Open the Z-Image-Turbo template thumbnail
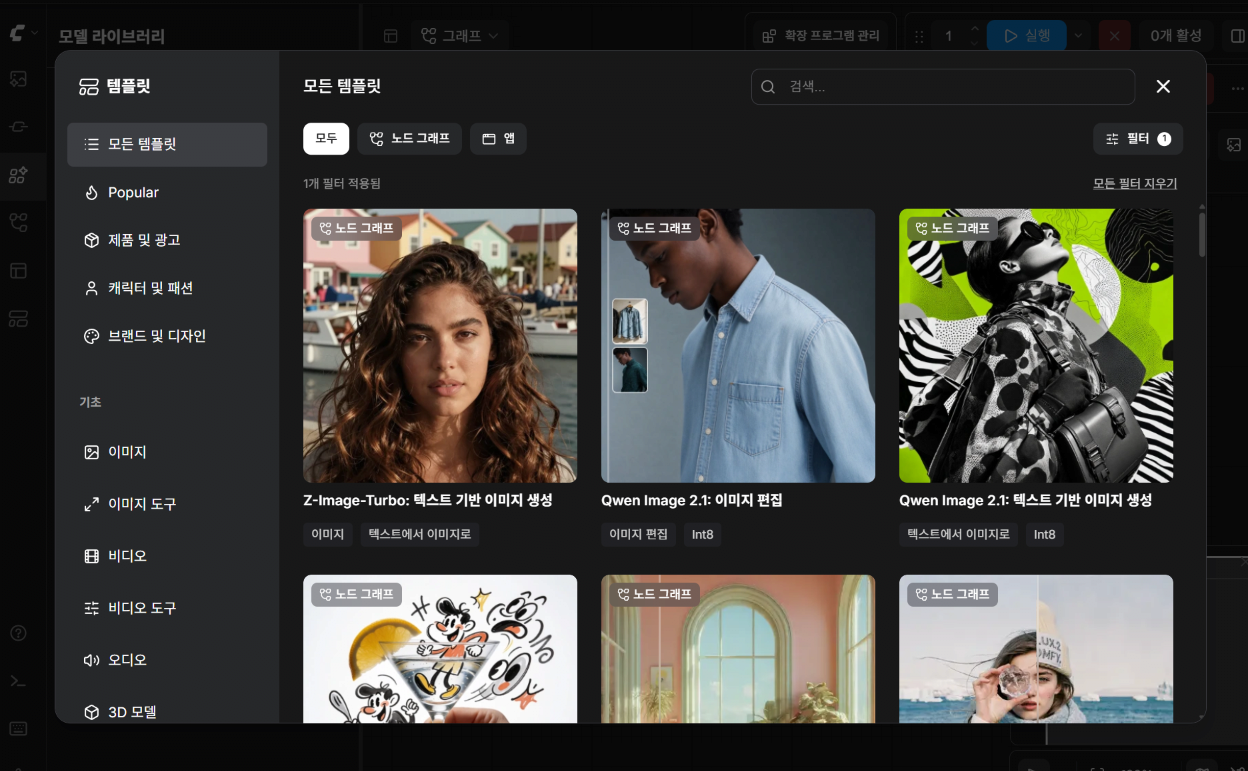The height and width of the screenshot is (771, 1248). 440,346
